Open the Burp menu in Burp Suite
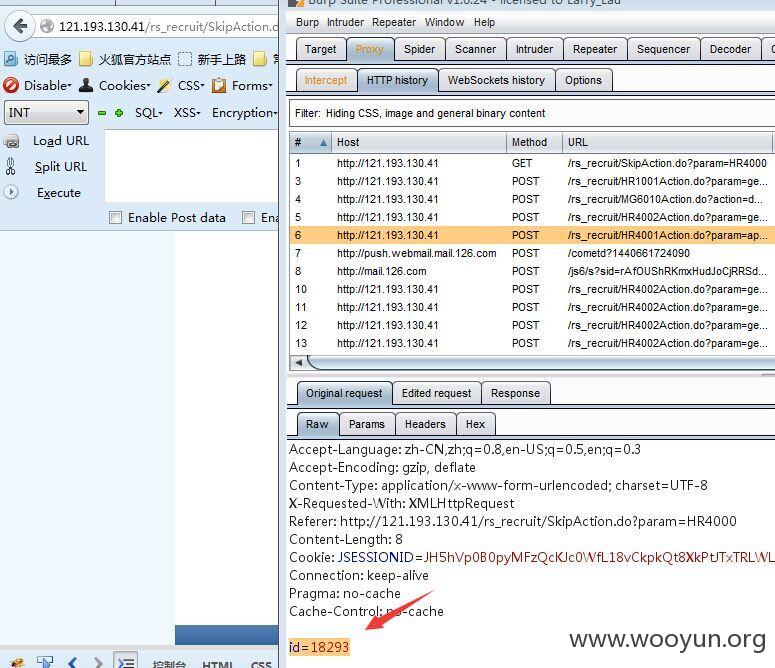The image size is (775, 668). [x=307, y=22]
